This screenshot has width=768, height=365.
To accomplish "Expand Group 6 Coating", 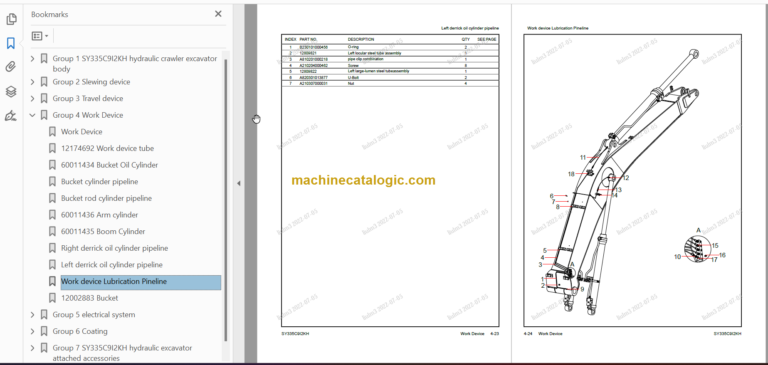I will 32,331.
